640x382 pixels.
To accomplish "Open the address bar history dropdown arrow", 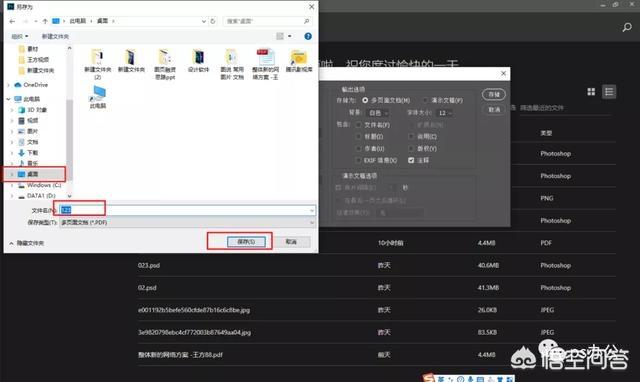I will pos(204,21).
